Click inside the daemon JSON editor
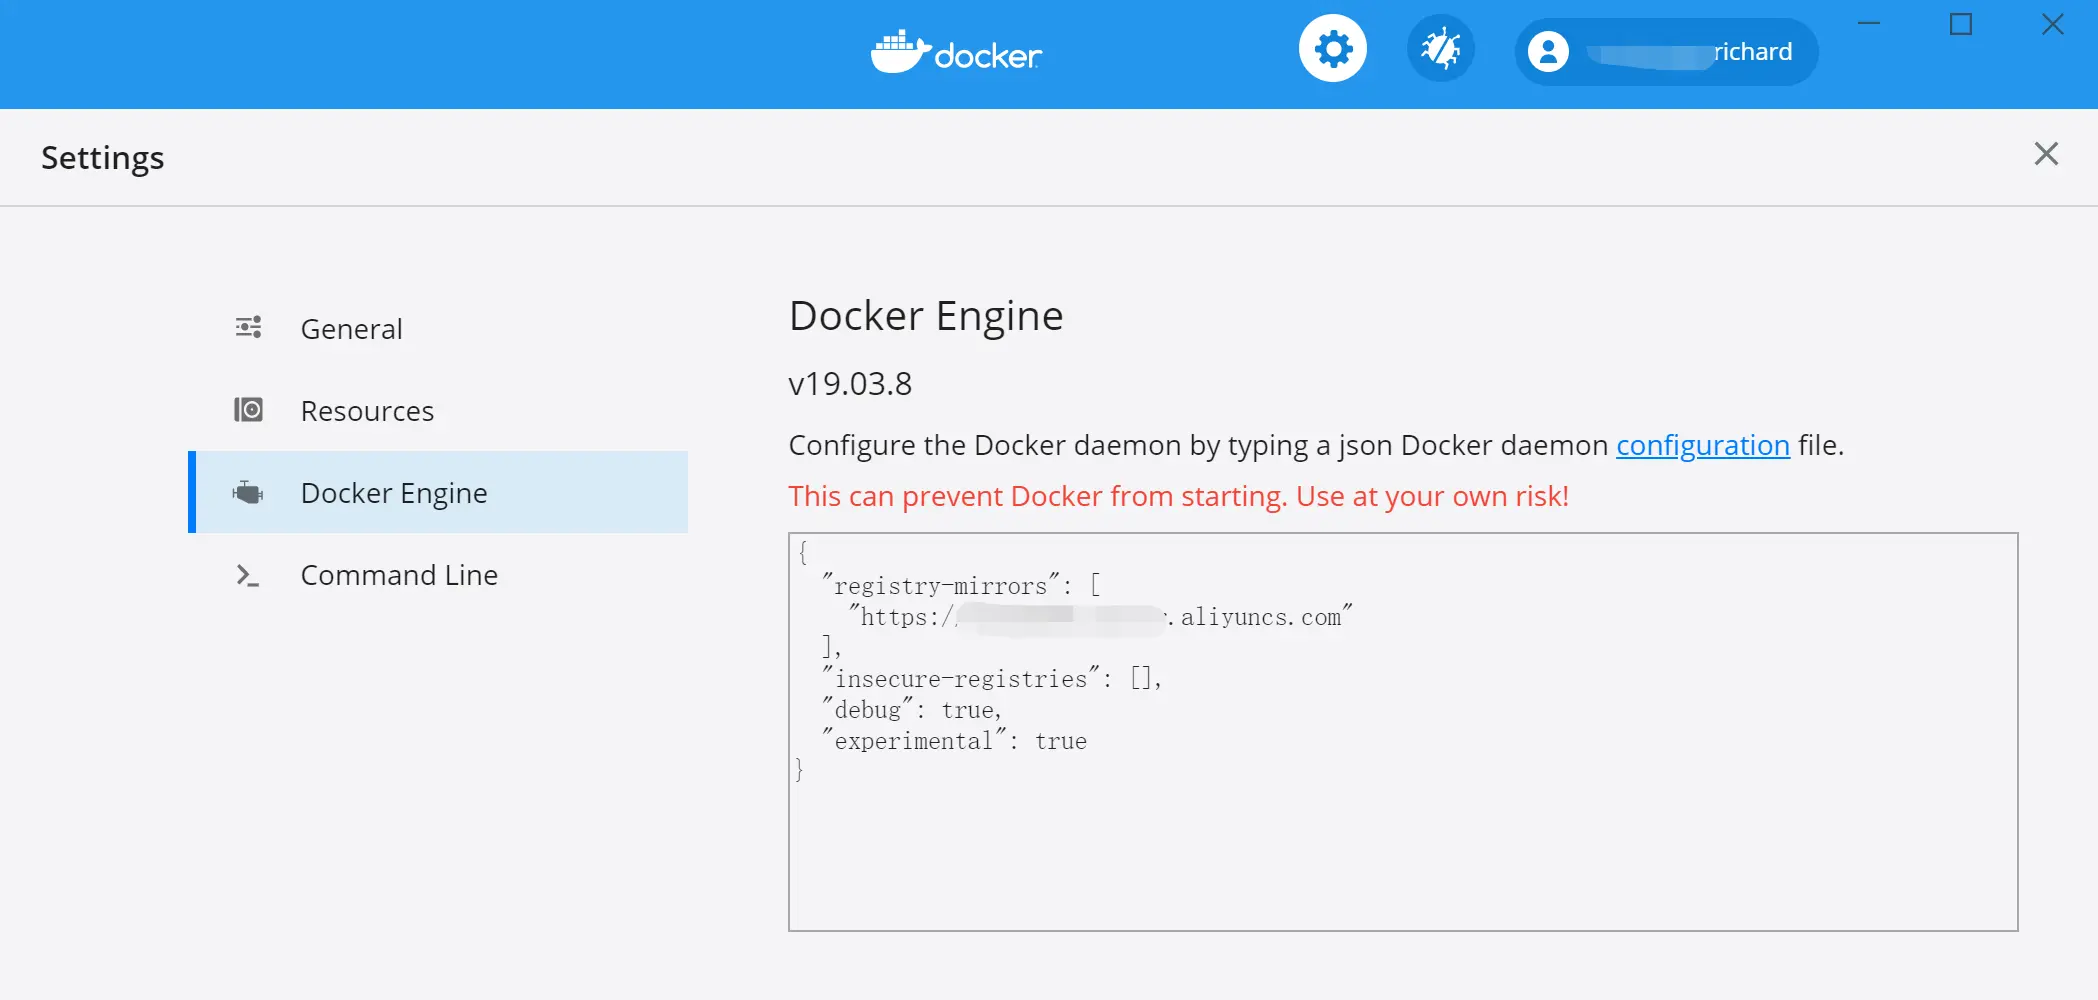The image size is (2098, 1000). [x=1403, y=732]
